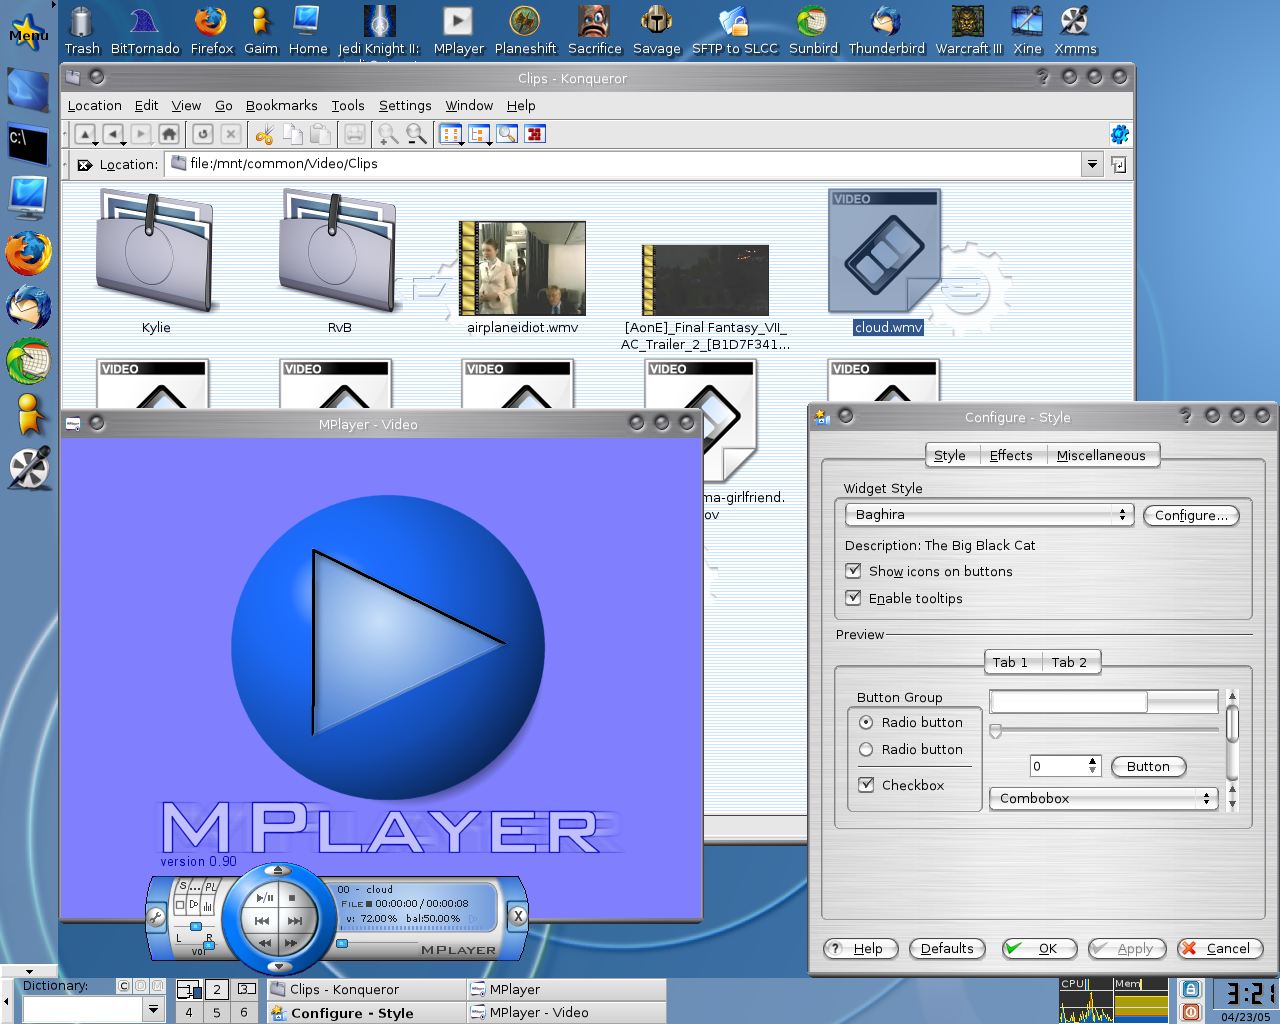Select the first Radio button in preview
Screen dimensions: 1280x1024
tap(866, 722)
